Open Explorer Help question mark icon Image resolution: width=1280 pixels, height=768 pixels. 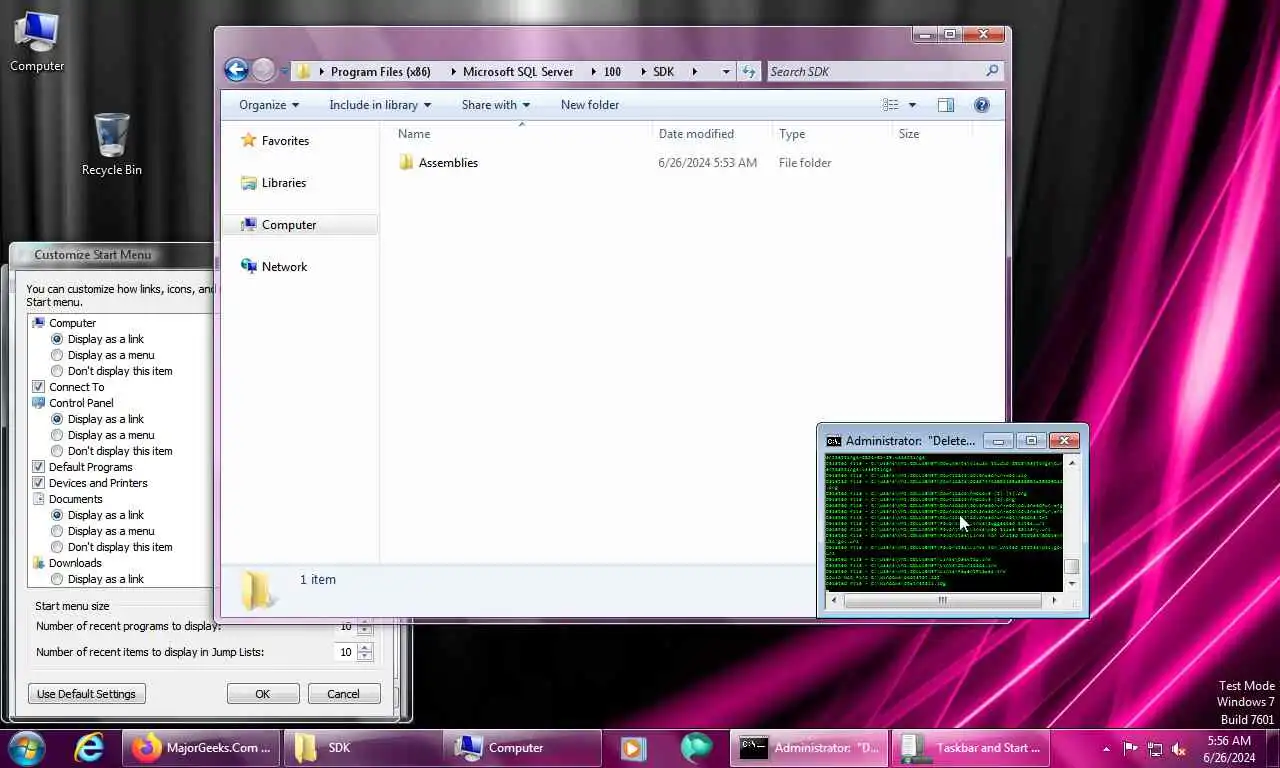point(982,105)
